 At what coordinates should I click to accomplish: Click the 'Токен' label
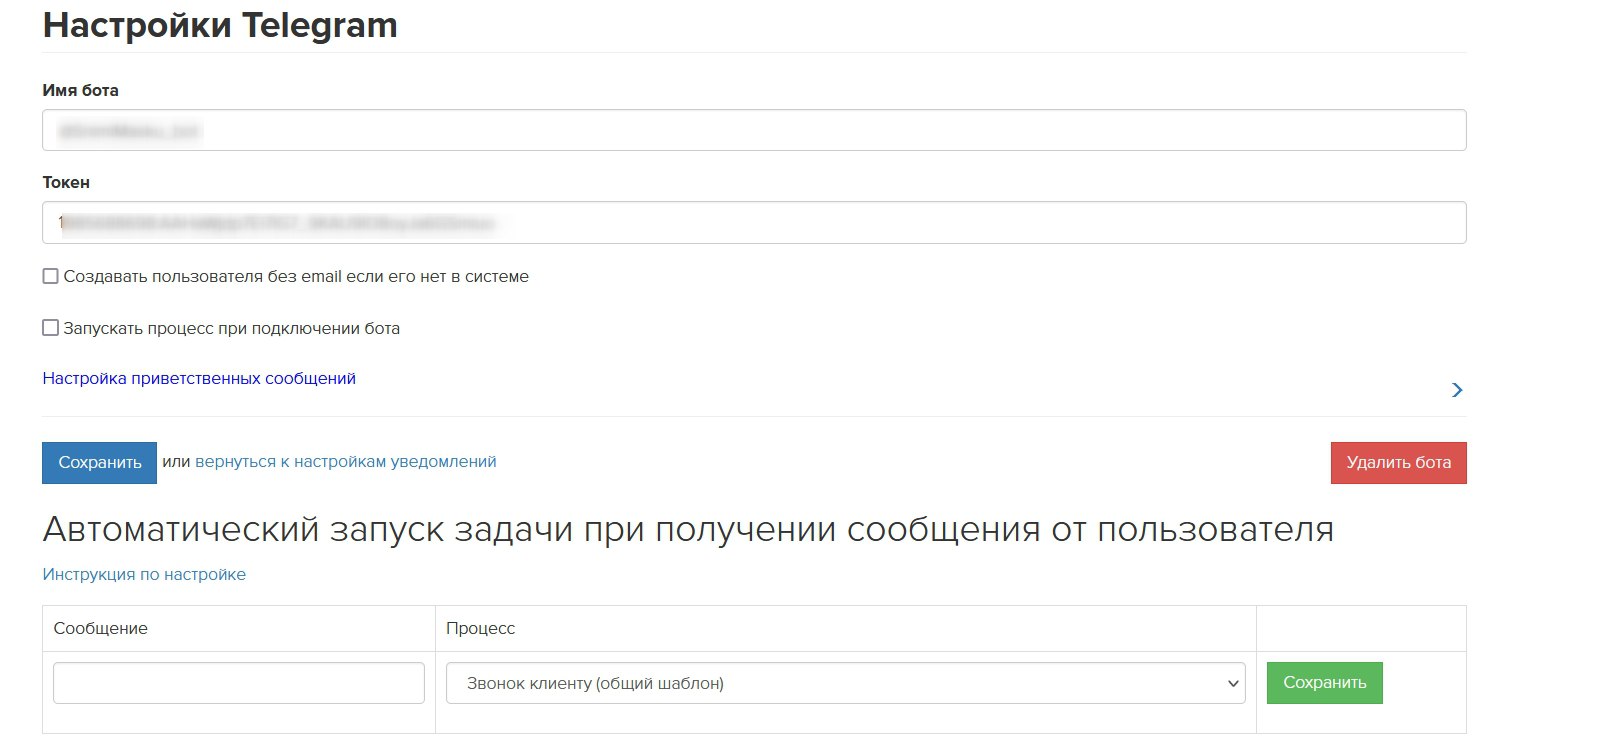pyautogui.click(x=66, y=182)
